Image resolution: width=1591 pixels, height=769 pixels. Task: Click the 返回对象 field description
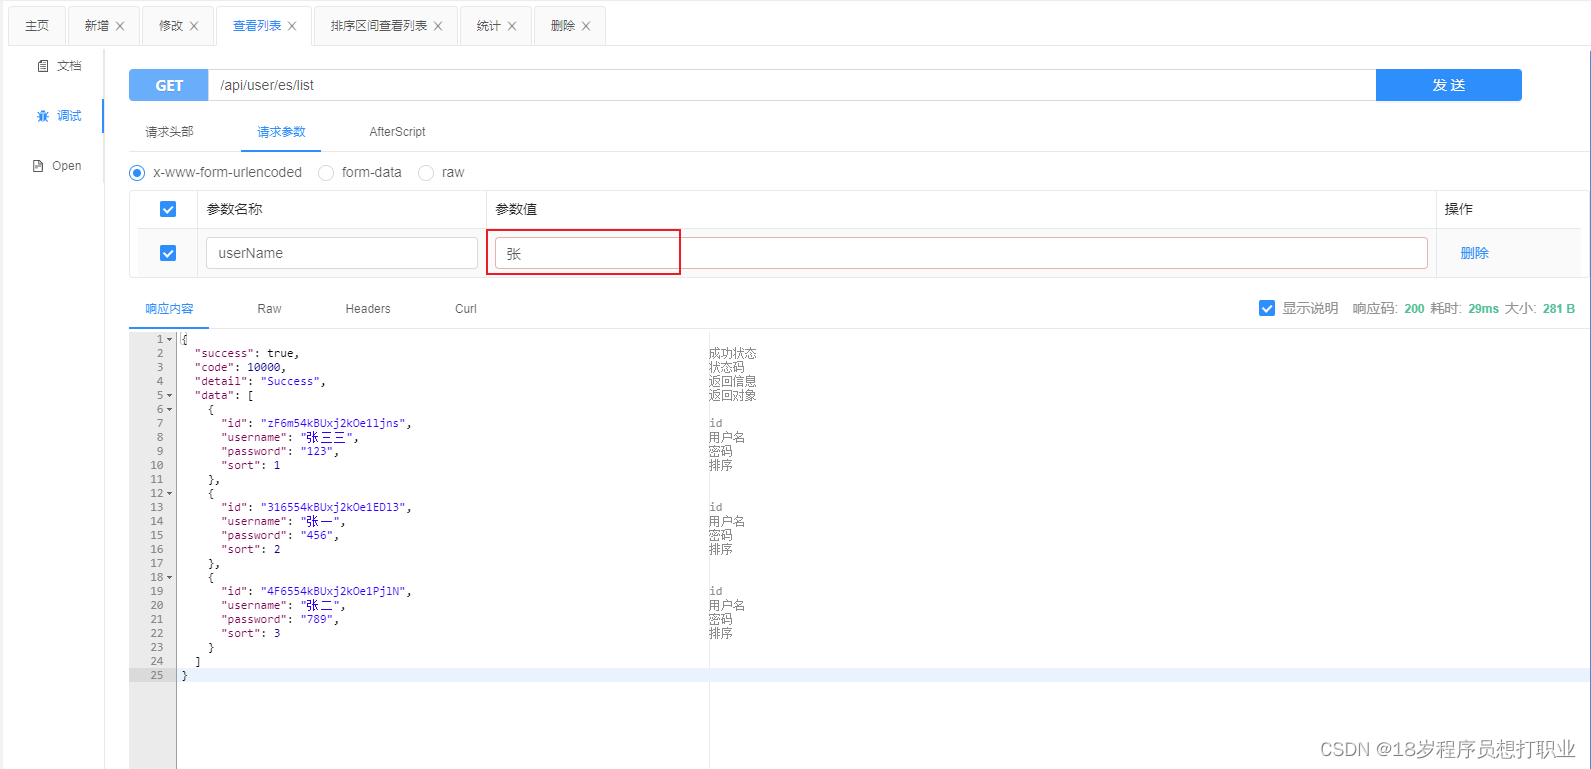click(733, 396)
